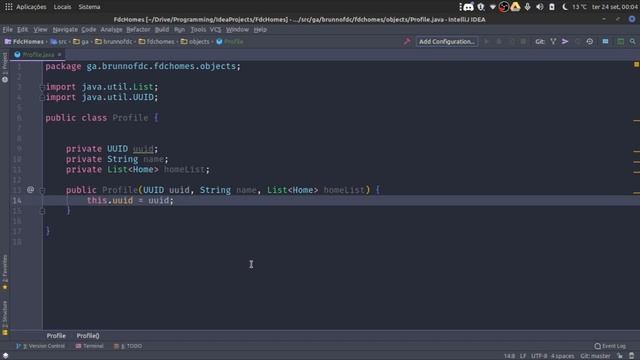
Task: Open the Refactor menu
Action: pos(138,29)
